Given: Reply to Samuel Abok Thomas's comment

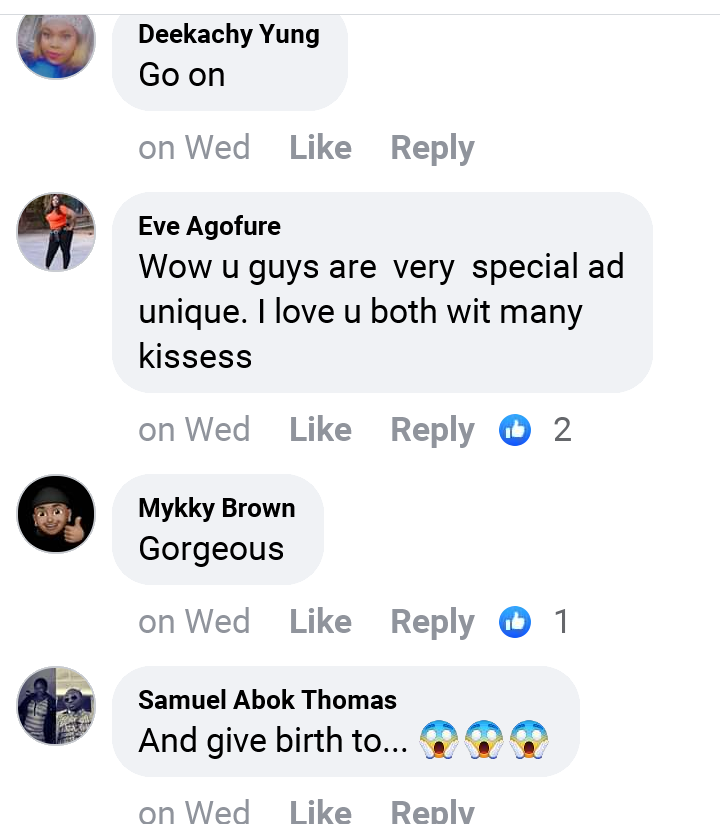Looking at the screenshot, I should point(432,811).
